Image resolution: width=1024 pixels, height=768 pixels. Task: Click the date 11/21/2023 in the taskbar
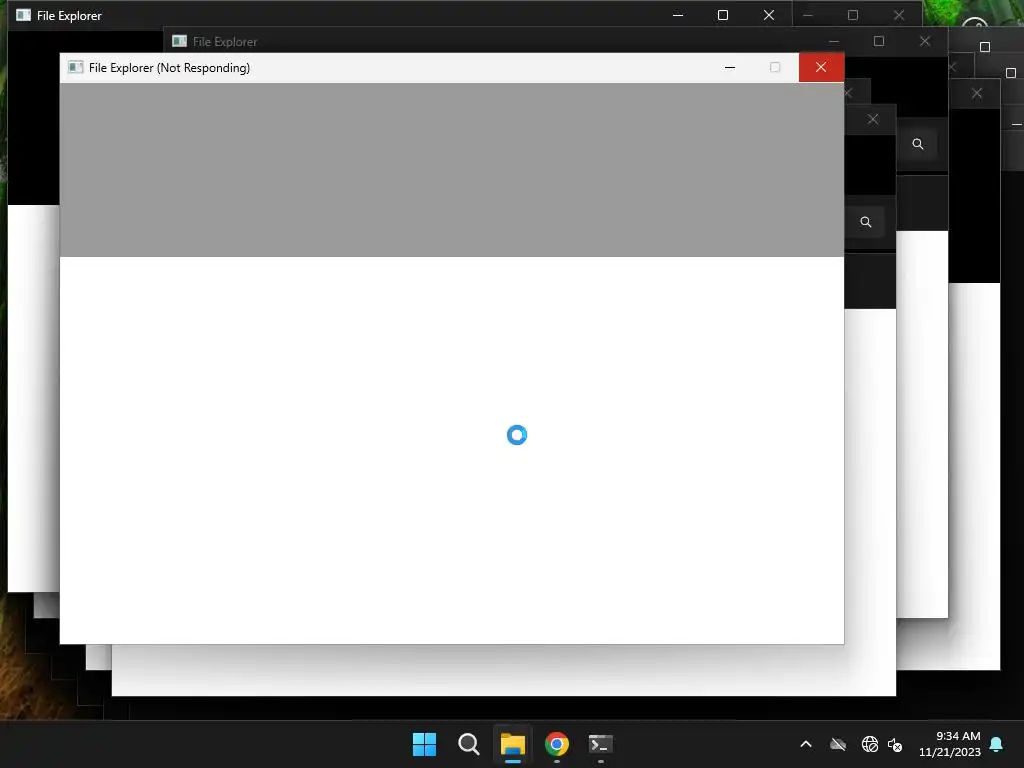click(x=950, y=752)
